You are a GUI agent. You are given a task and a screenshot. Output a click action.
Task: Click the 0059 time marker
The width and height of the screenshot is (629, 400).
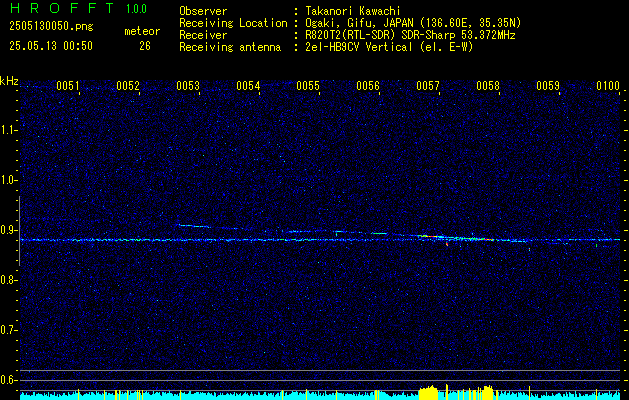(548, 86)
